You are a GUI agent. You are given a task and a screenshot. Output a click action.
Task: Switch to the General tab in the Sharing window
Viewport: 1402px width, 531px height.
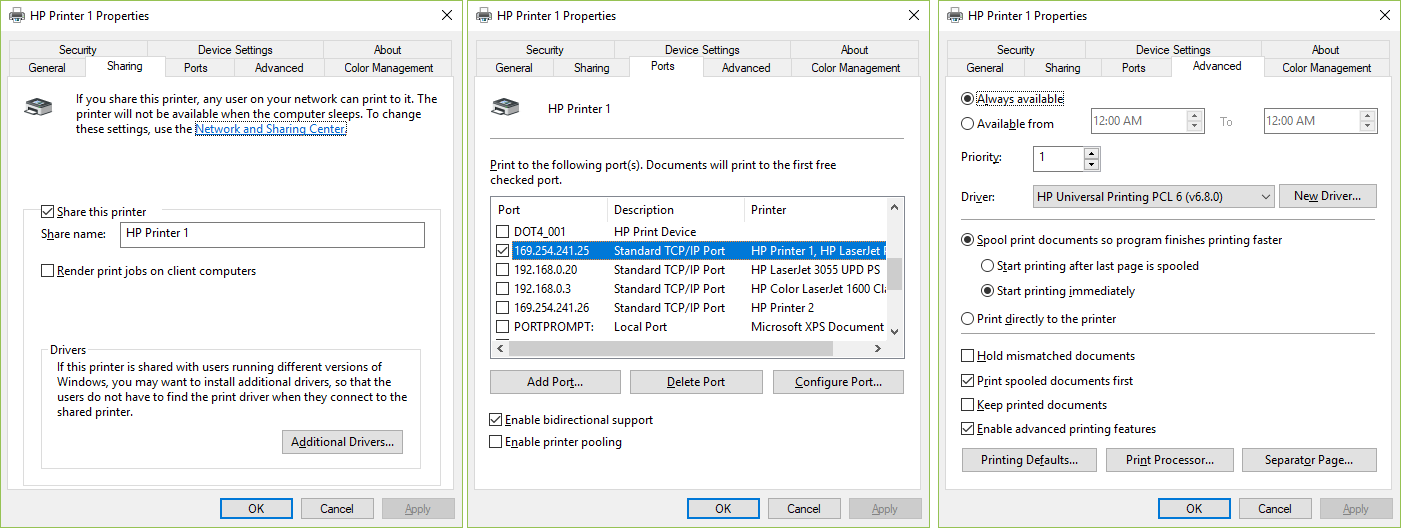(47, 68)
